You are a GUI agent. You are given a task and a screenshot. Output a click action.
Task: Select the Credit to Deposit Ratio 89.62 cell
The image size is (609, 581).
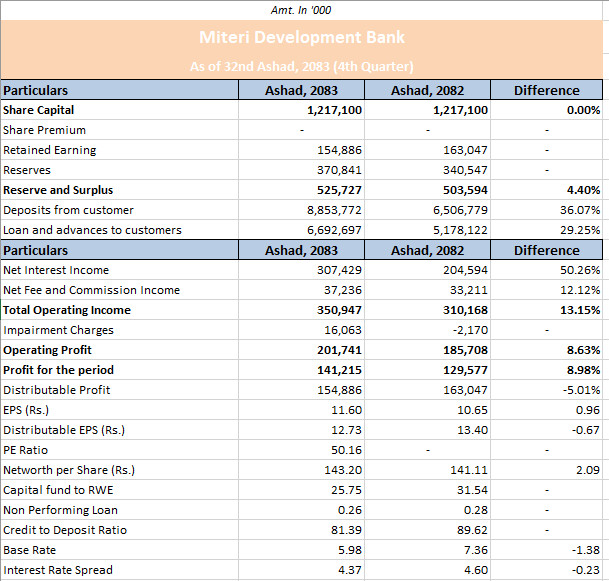point(428,530)
